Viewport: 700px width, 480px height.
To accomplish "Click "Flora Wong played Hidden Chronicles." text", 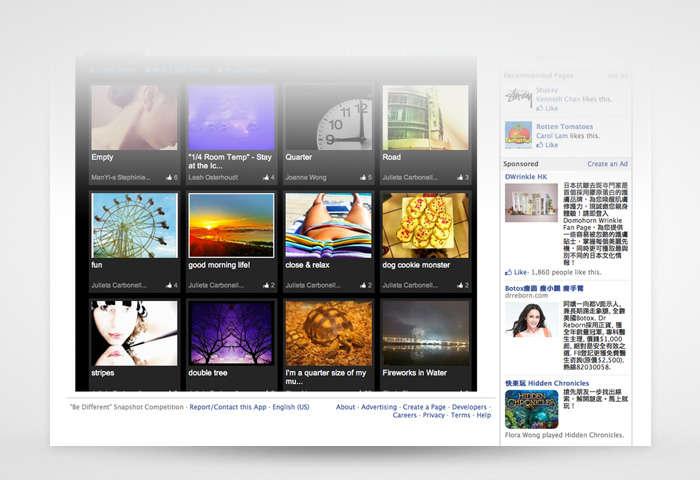I will pos(564,435).
